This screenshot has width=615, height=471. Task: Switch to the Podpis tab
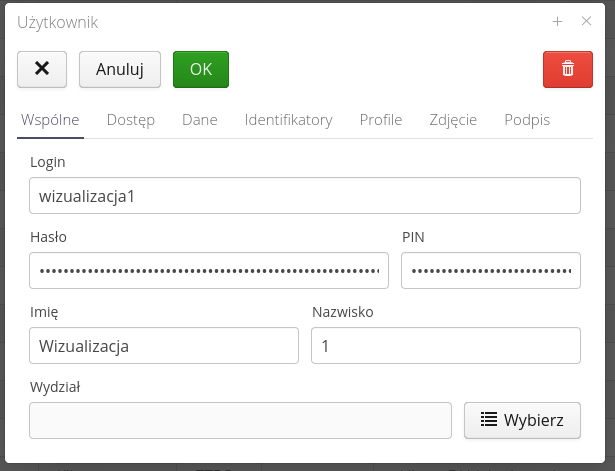[527, 120]
